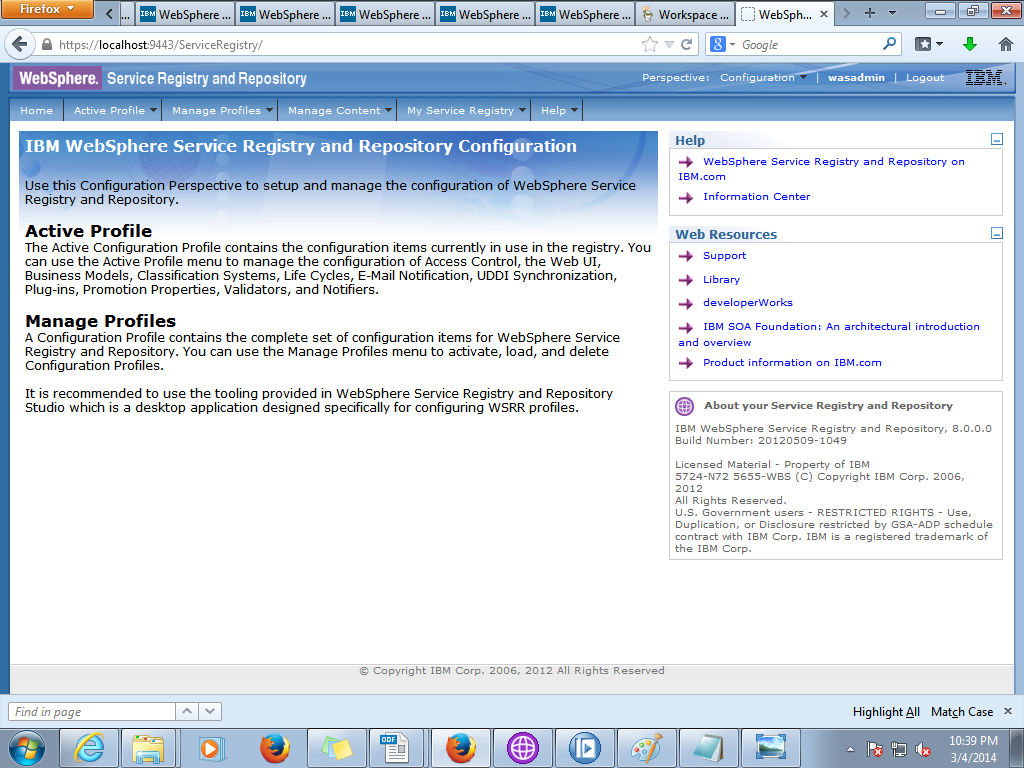This screenshot has height=768, width=1024.
Task: Toggle Highlight All in find bar
Action: click(886, 712)
